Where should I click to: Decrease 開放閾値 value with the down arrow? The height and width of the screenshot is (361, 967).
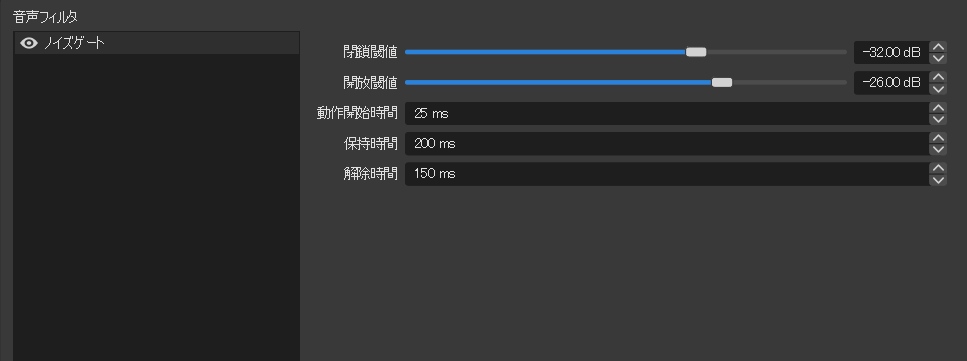tap(938, 89)
